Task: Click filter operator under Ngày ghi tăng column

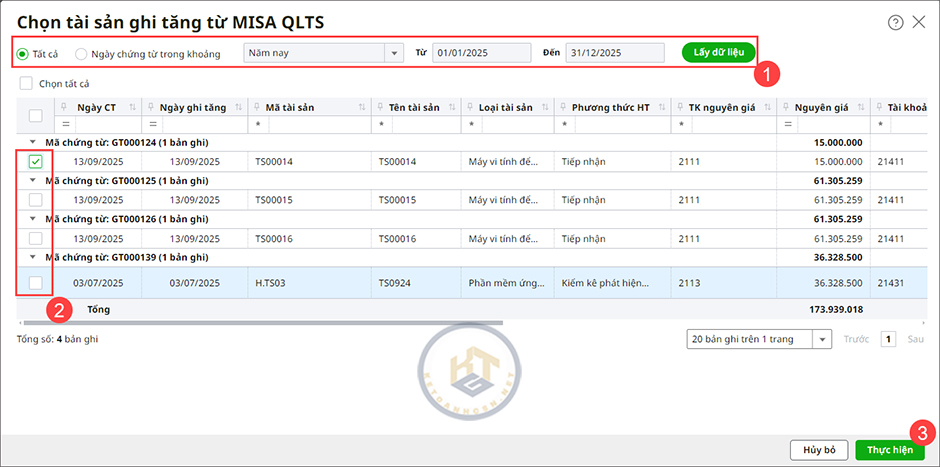Action: [x=152, y=125]
